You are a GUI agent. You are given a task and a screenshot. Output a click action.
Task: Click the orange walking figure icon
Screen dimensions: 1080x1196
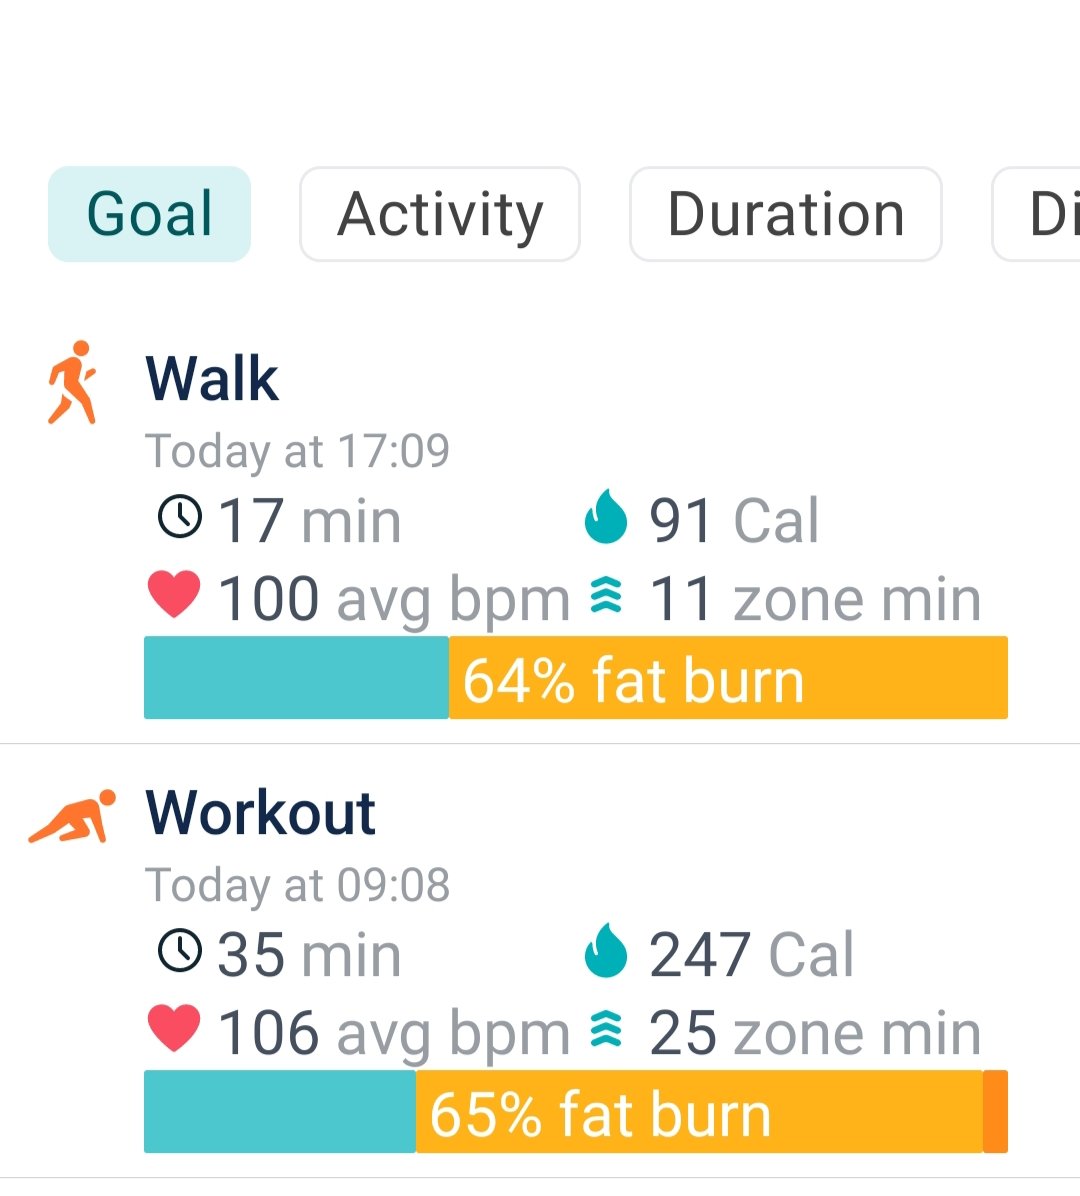(72, 383)
